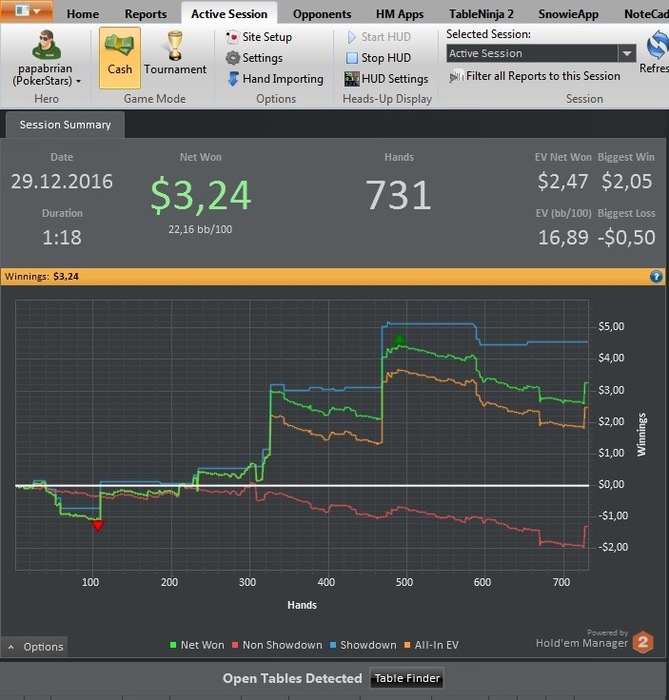Open Hand Importing option
Viewport: 669px width, 700px height.
tap(275, 79)
